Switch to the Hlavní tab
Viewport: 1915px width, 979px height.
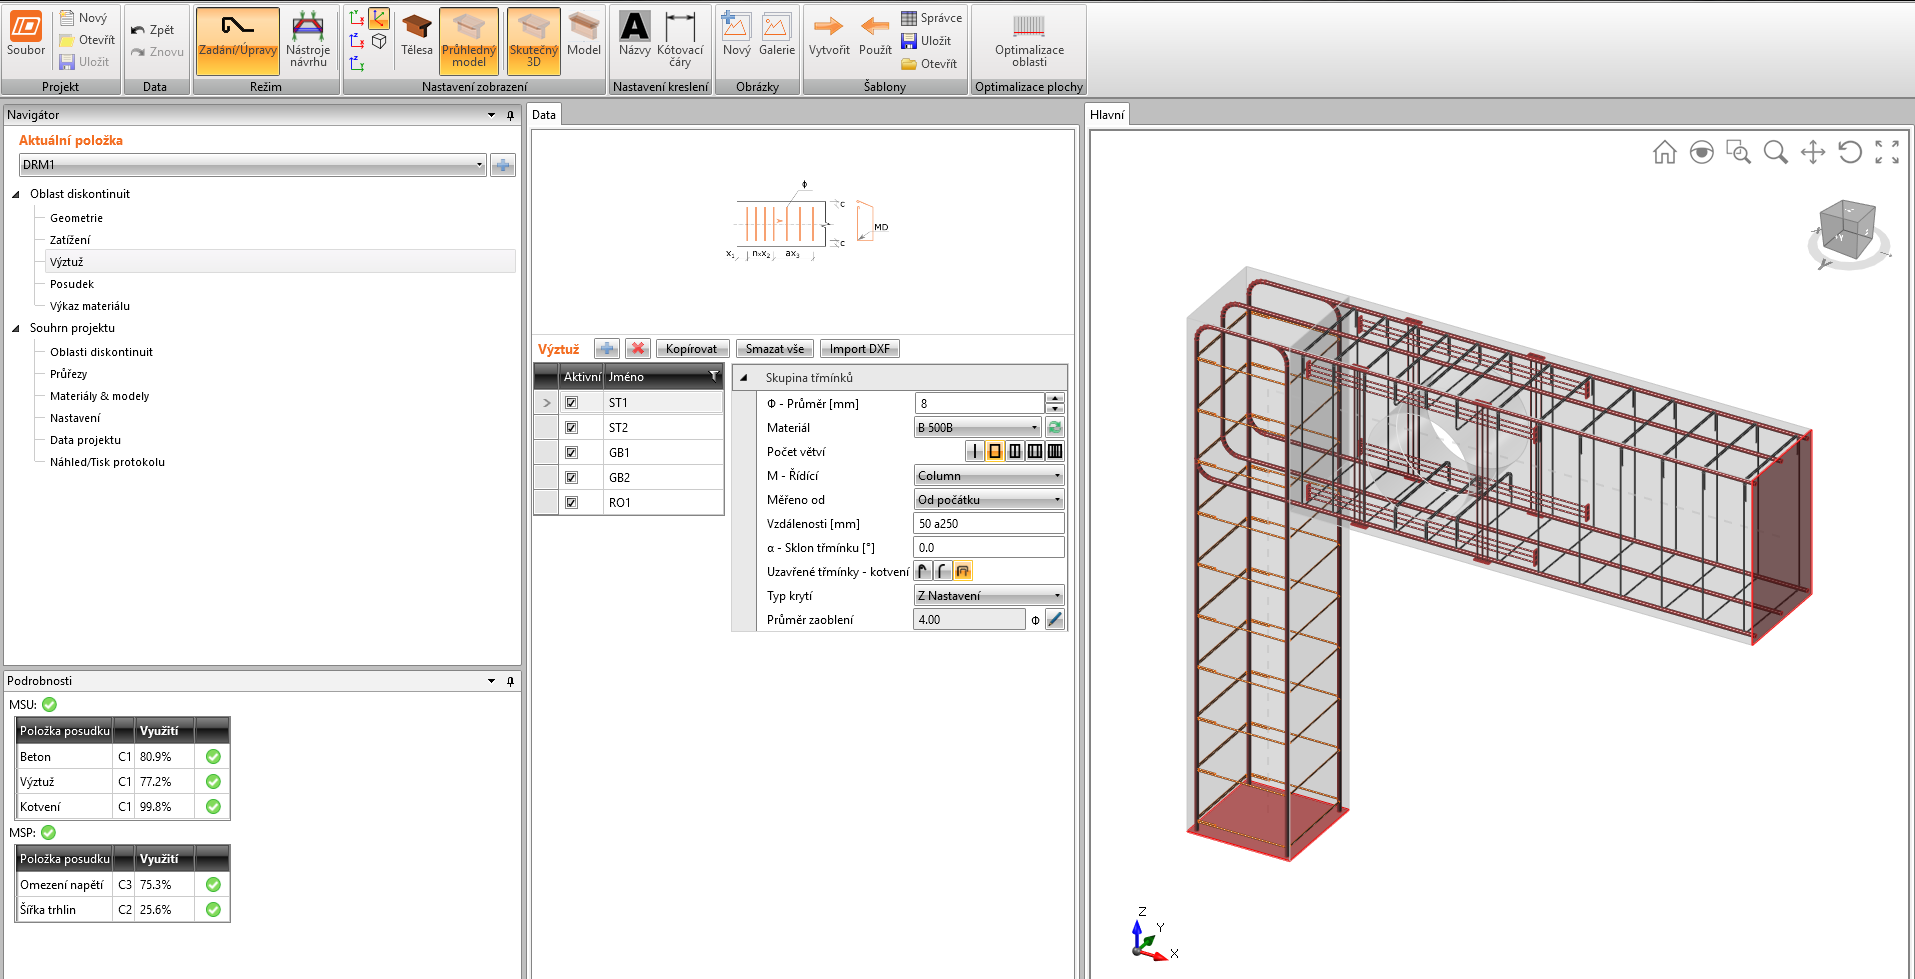click(x=1106, y=115)
